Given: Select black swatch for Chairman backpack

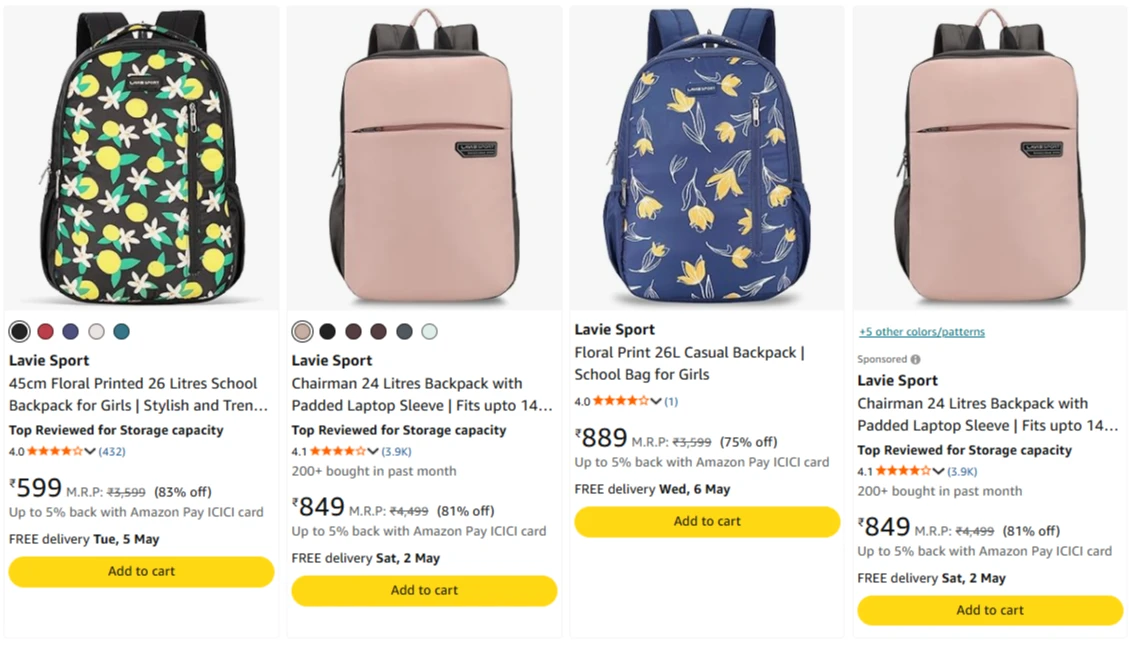Looking at the screenshot, I should [x=327, y=332].
